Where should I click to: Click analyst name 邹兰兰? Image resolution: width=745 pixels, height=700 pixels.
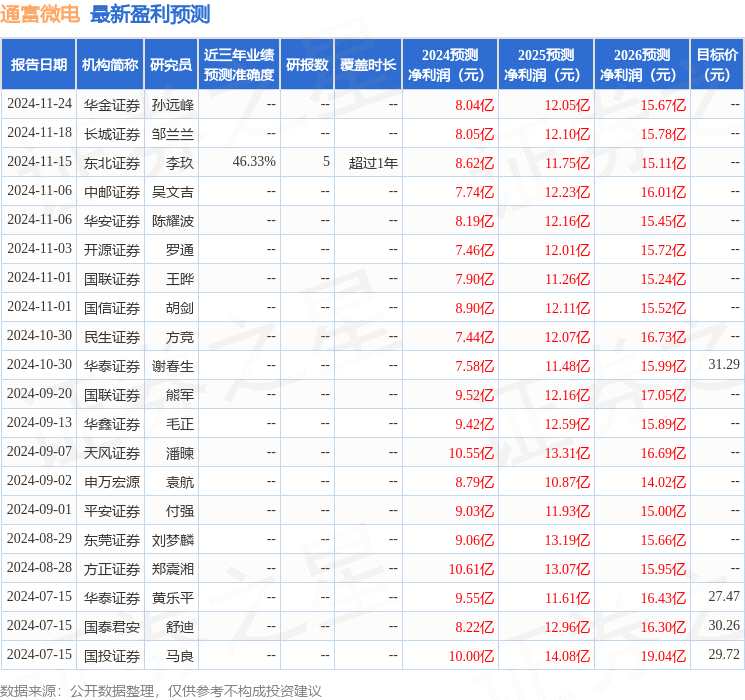[x=172, y=134]
